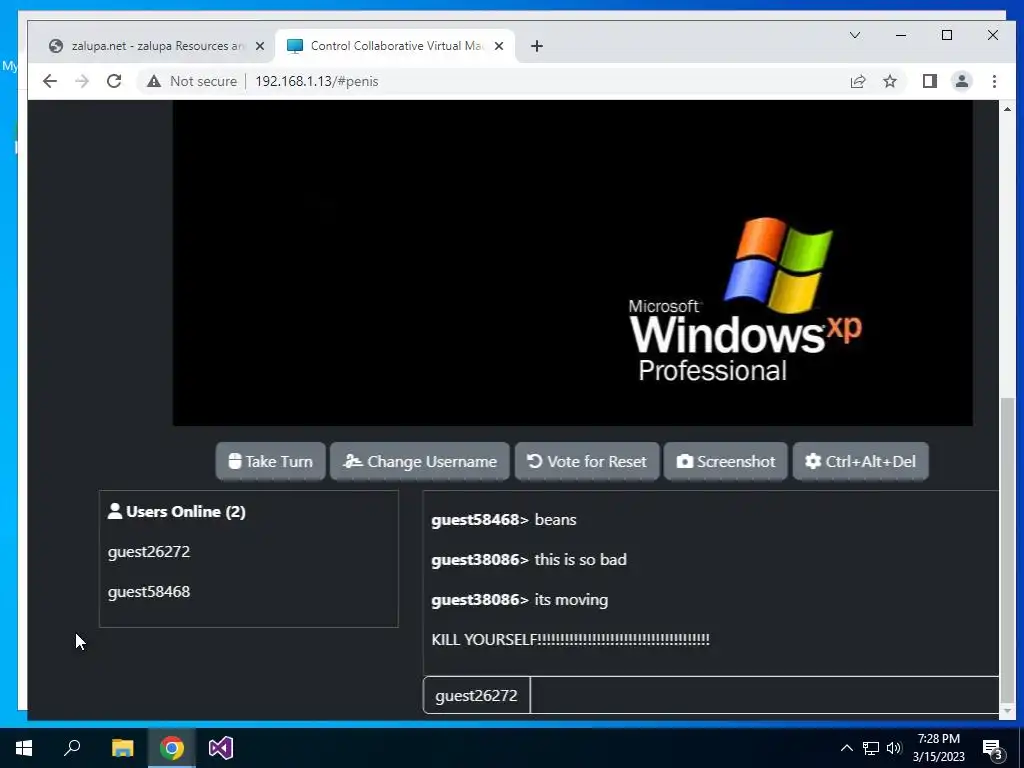The height and width of the screenshot is (768, 1024).
Task: Open the share page icon in address bar
Action: (x=857, y=81)
